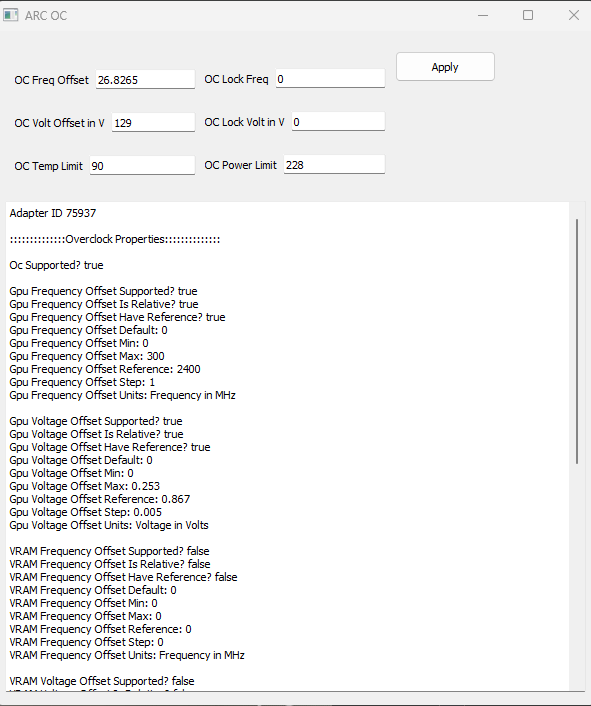Click 'Gpu Voltage Offset Step: 0.005' line
The height and width of the screenshot is (706, 591).
pyautogui.click(x=86, y=513)
